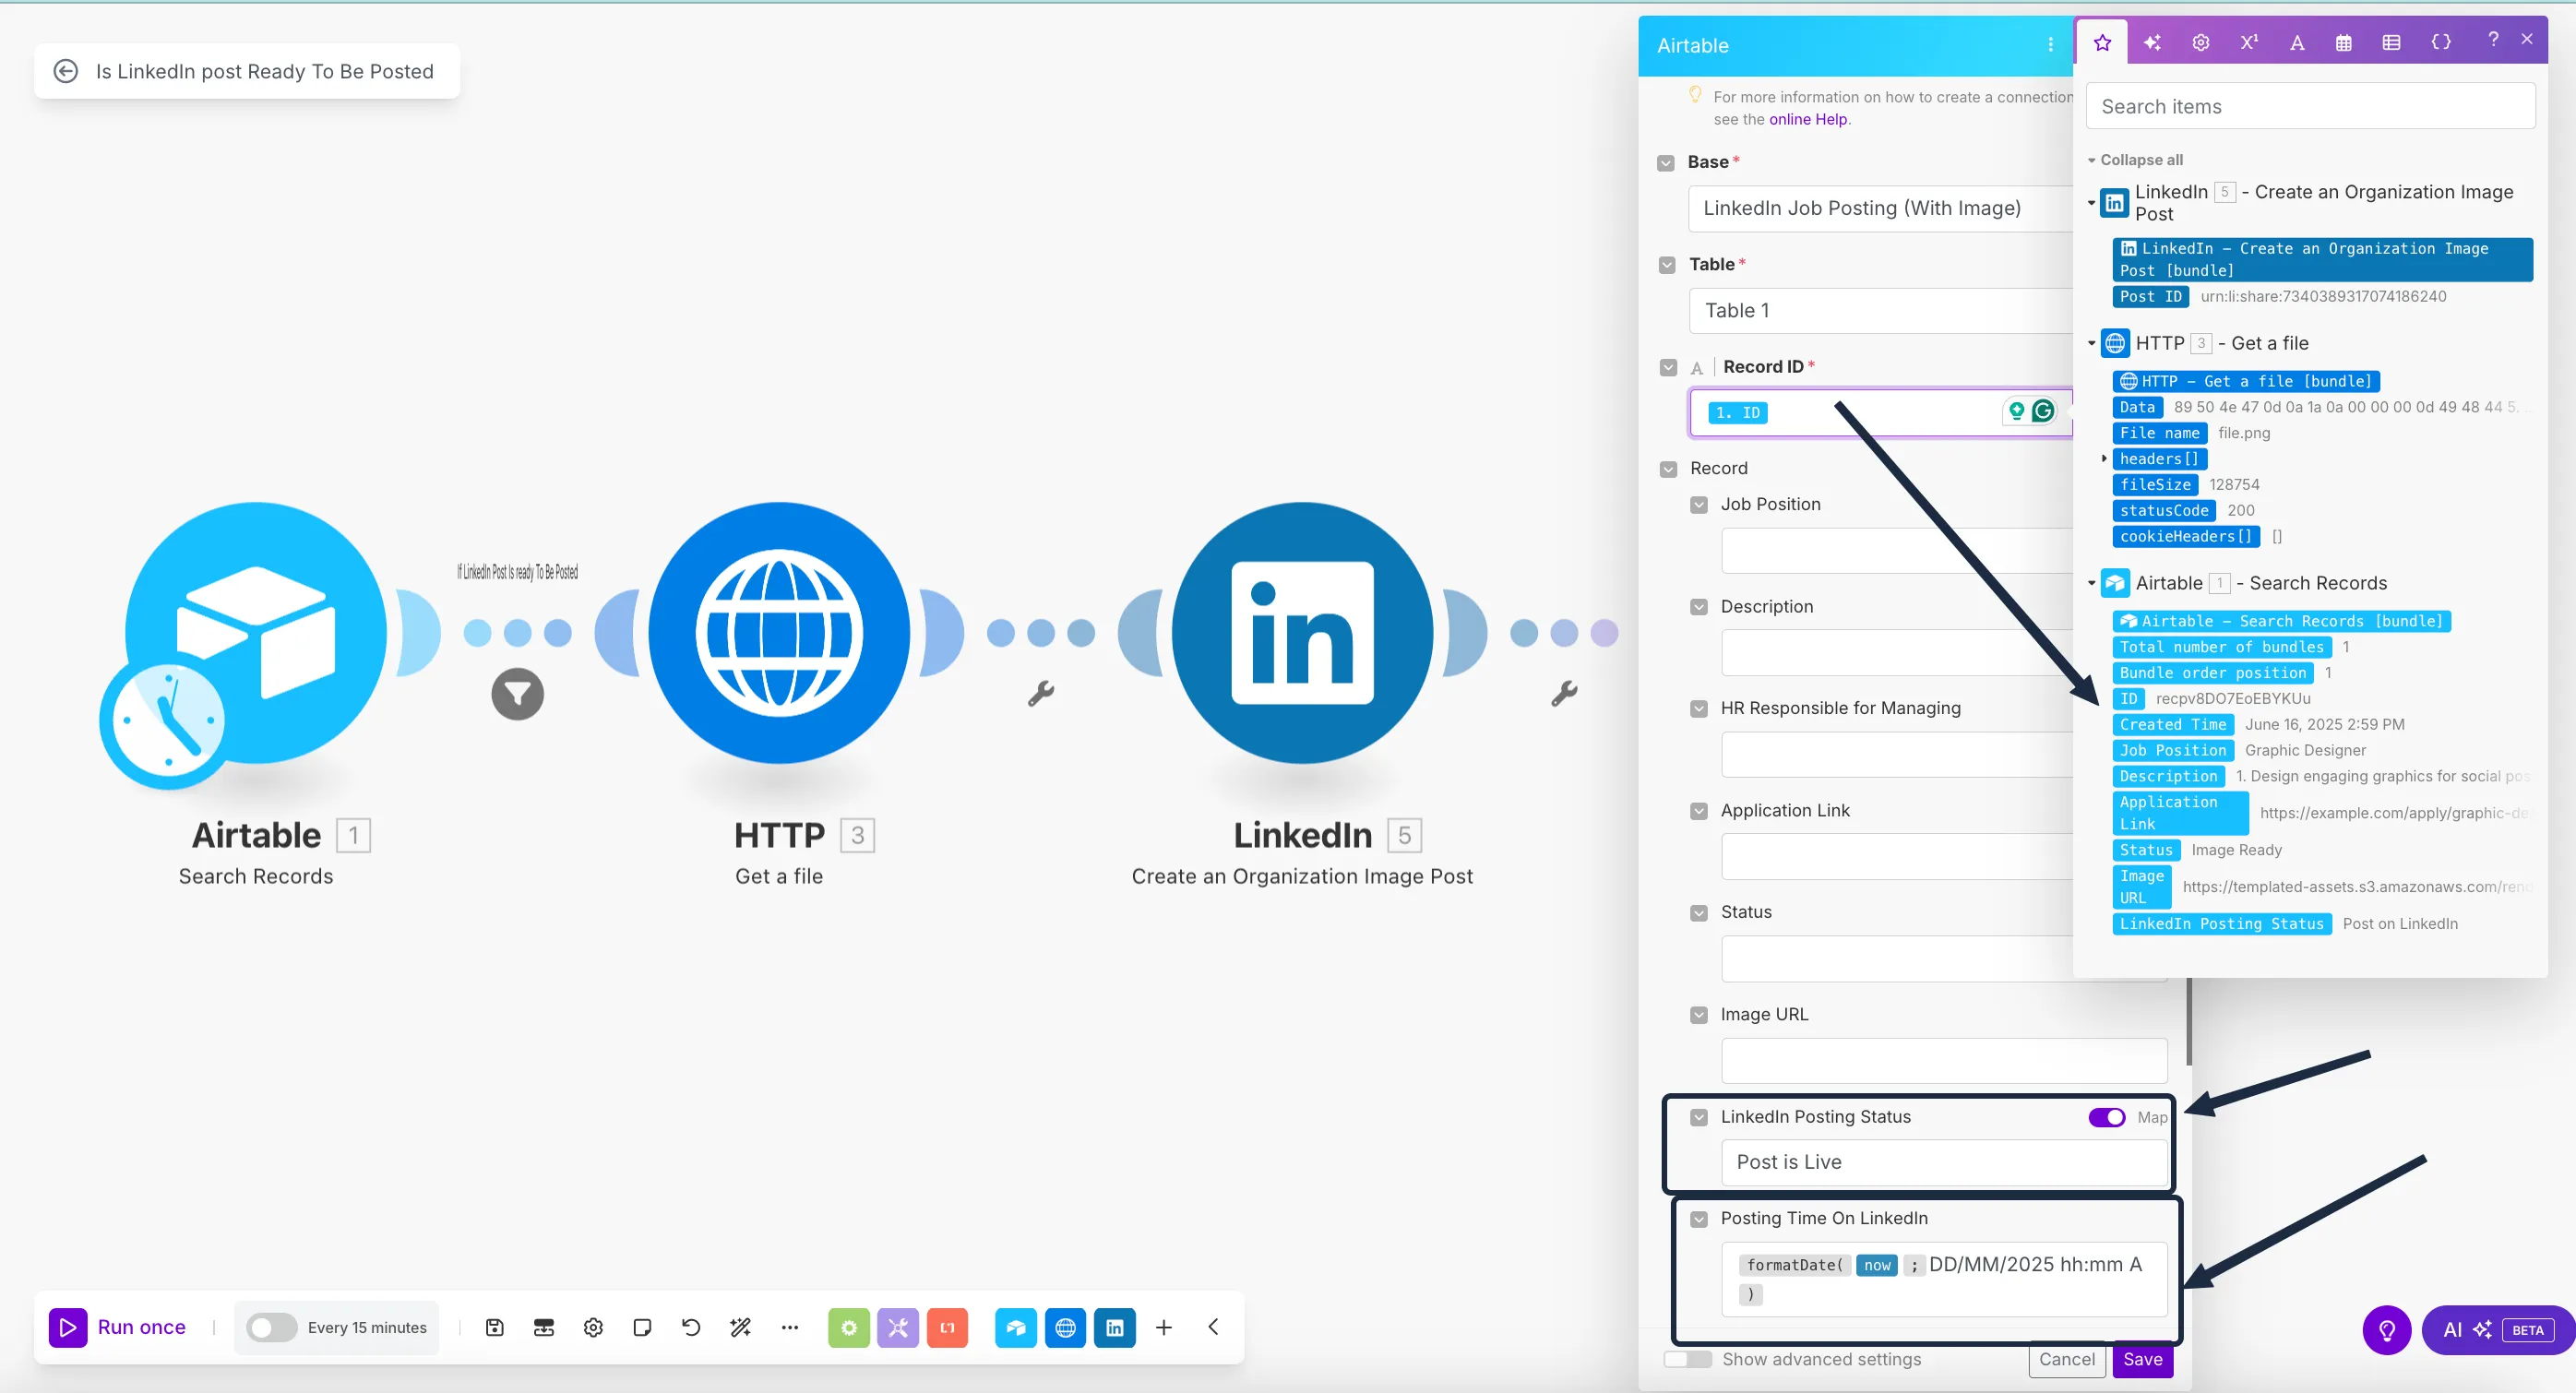Click the save scenario floppy disk icon
2576x1393 pixels.
[494, 1327]
